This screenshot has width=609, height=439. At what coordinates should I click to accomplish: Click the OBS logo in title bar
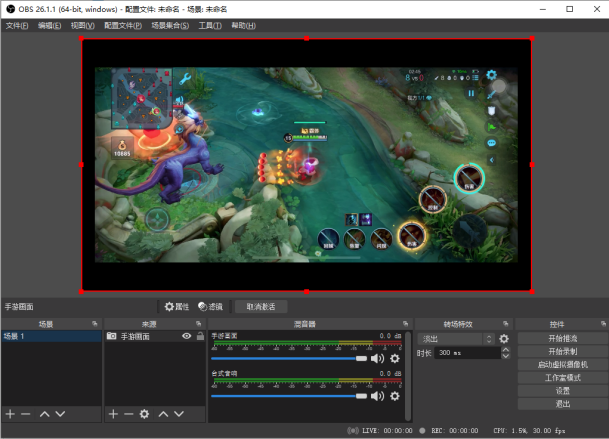pos(10,9)
